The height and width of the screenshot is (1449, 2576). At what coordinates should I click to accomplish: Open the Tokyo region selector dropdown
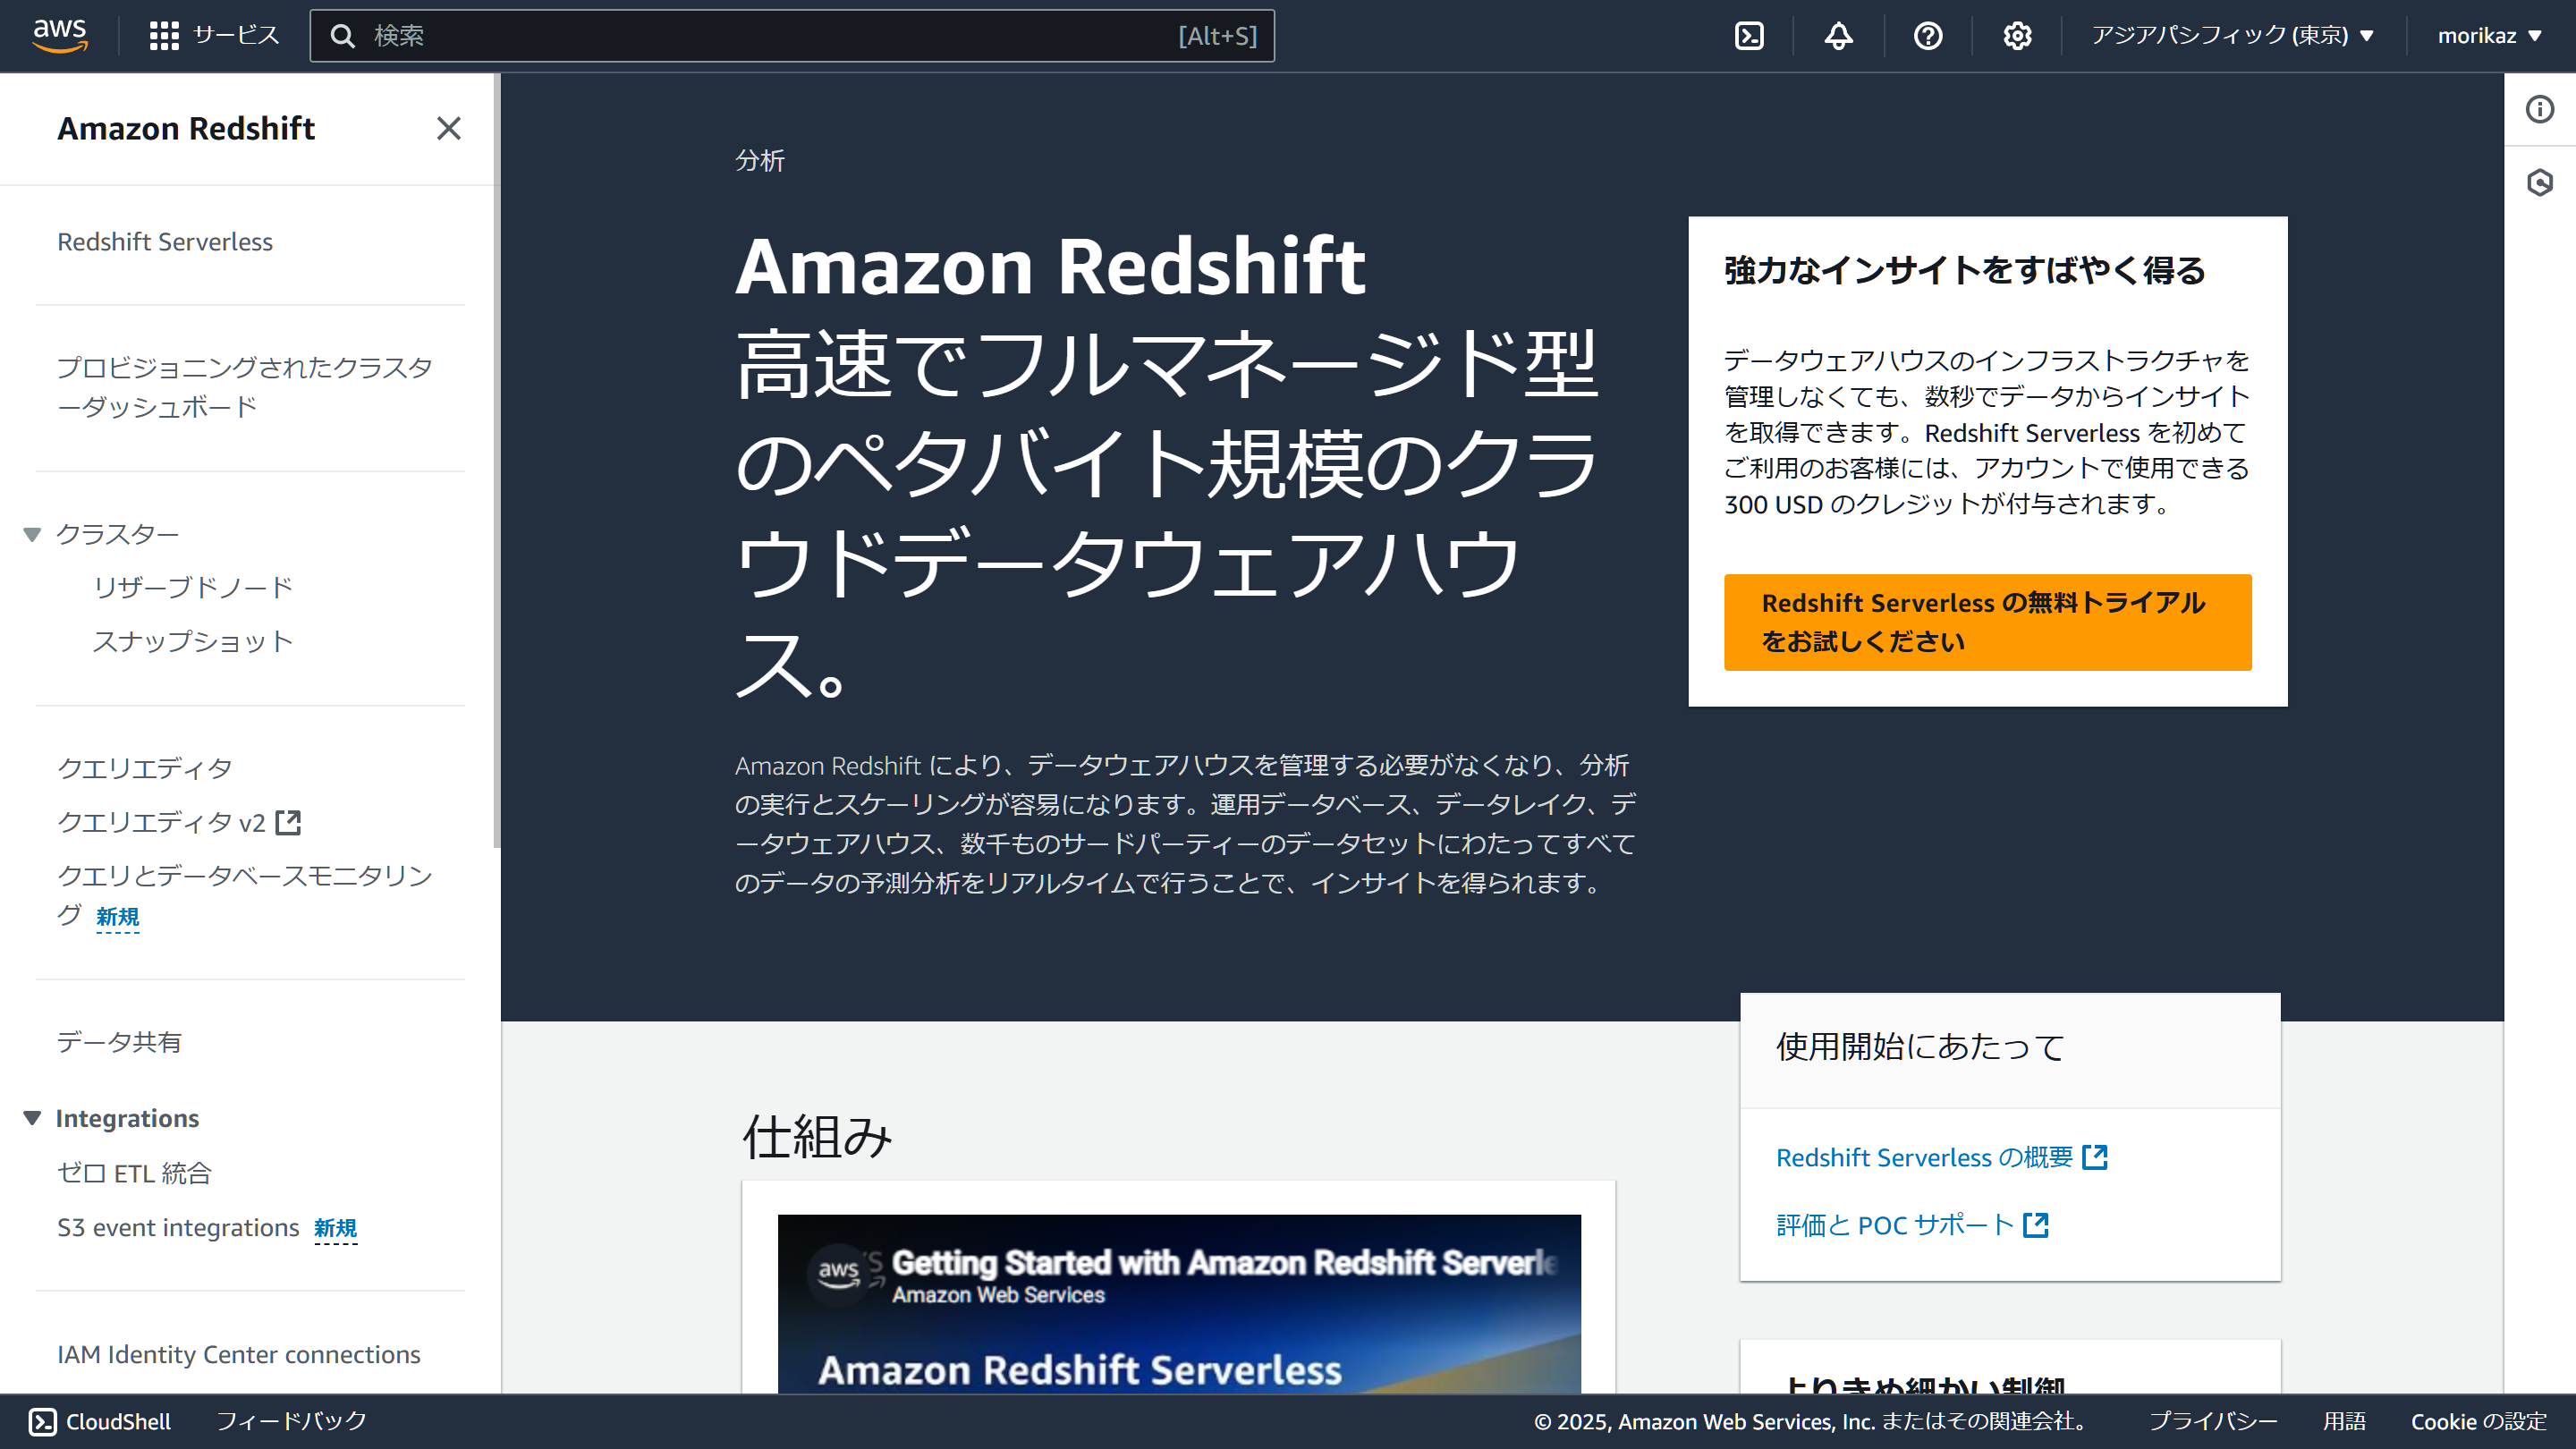[2232, 36]
